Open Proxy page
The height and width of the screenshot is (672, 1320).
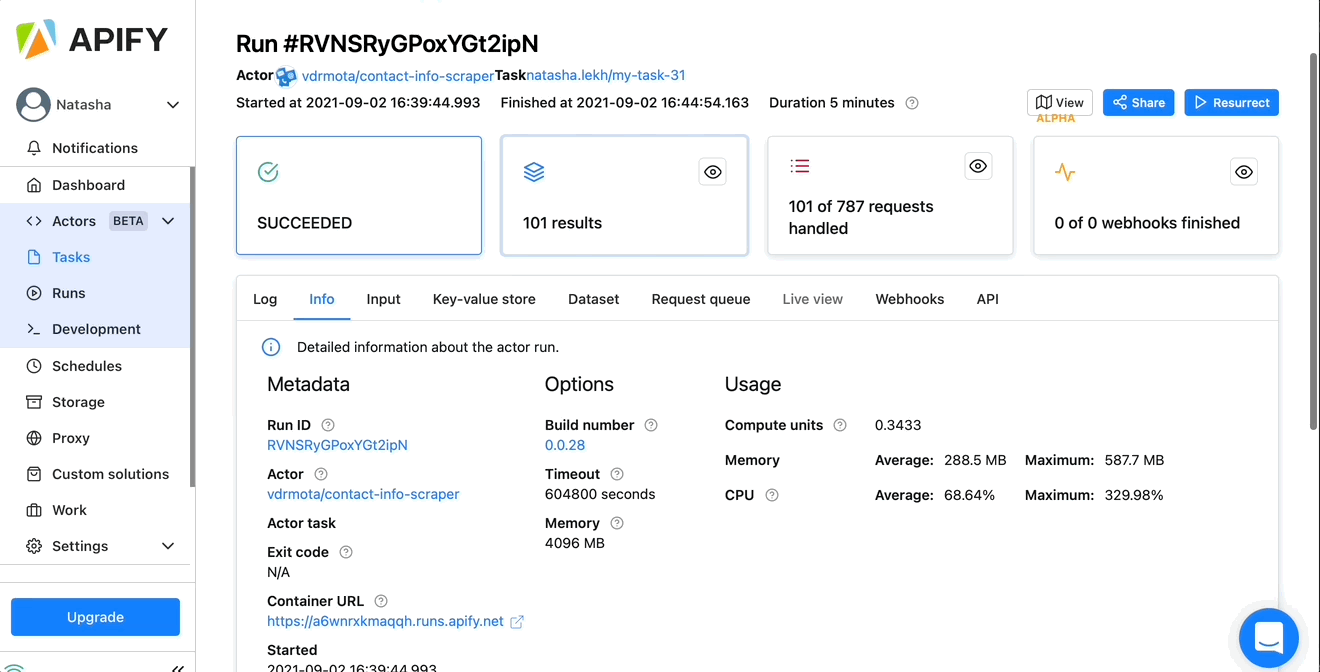click(71, 438)
